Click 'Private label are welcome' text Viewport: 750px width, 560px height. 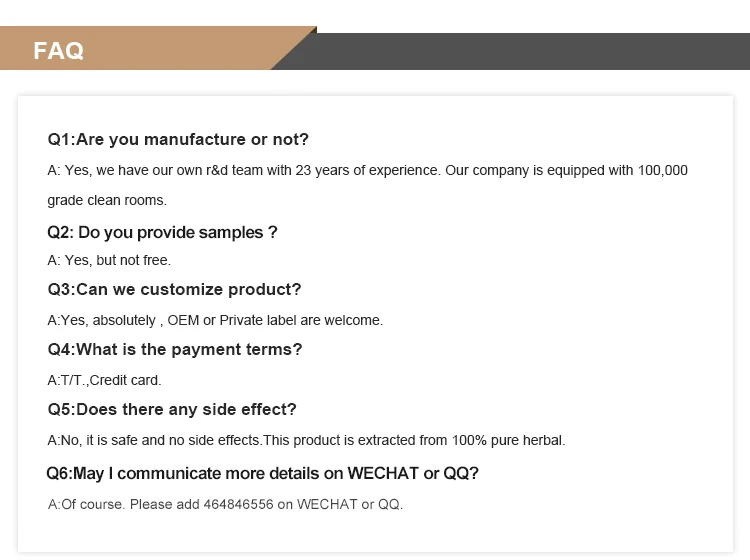pyautogui.click(x=301, y=320)
